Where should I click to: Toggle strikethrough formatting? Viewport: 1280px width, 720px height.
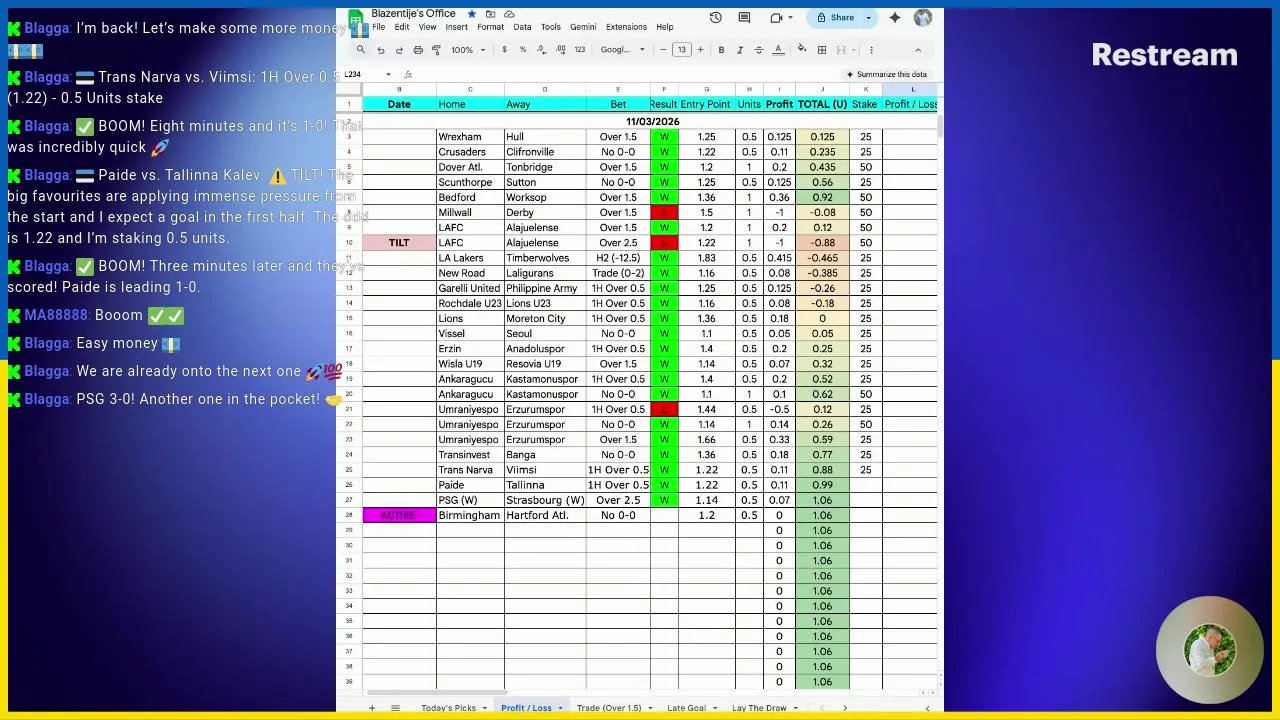click(x=758, y=50)
